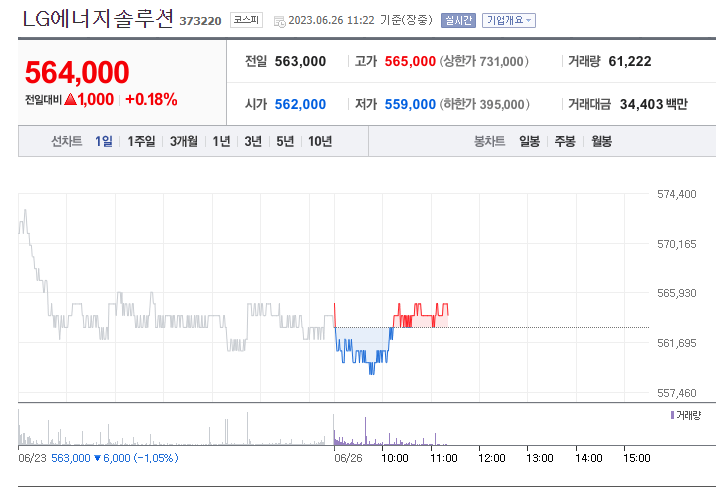
Task: Switch to the 월봉 candlestick chart
Action: (601, 141)
